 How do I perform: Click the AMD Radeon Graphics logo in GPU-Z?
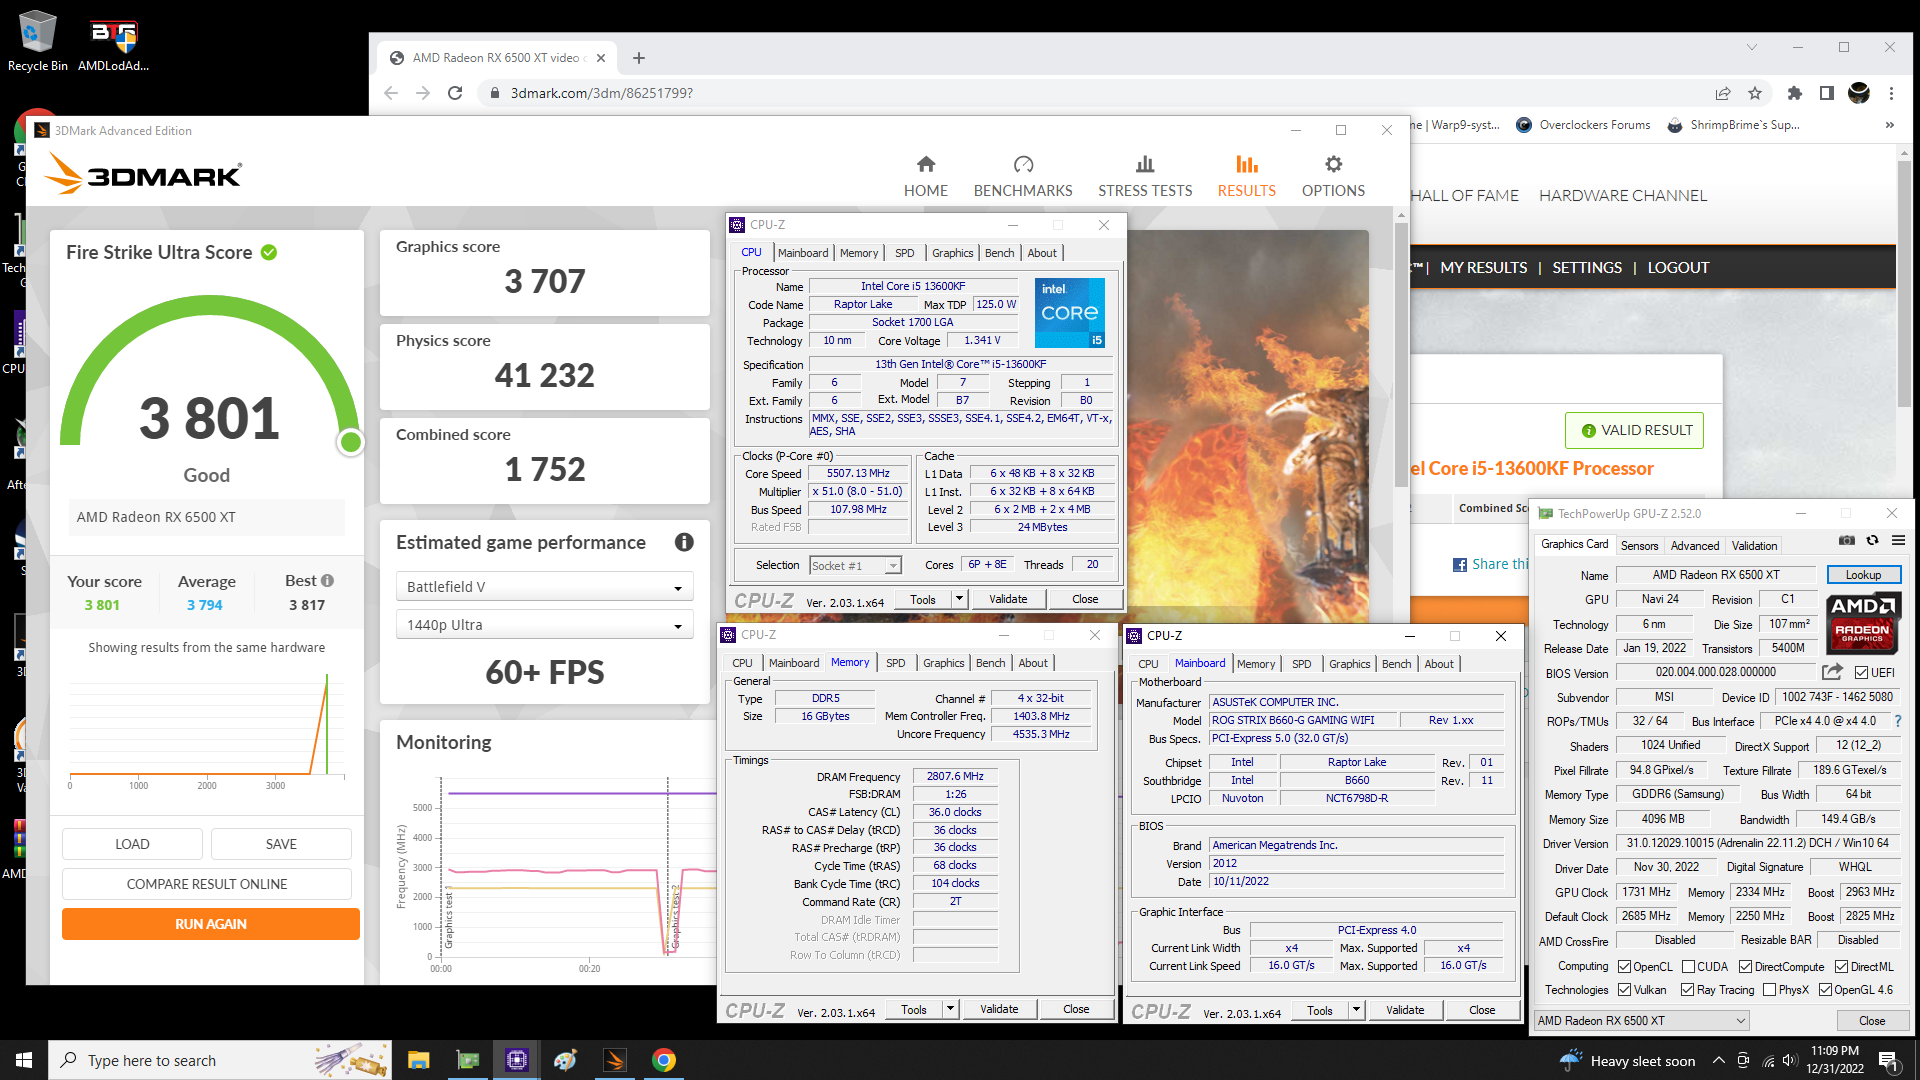click(x=1862, y=624)
